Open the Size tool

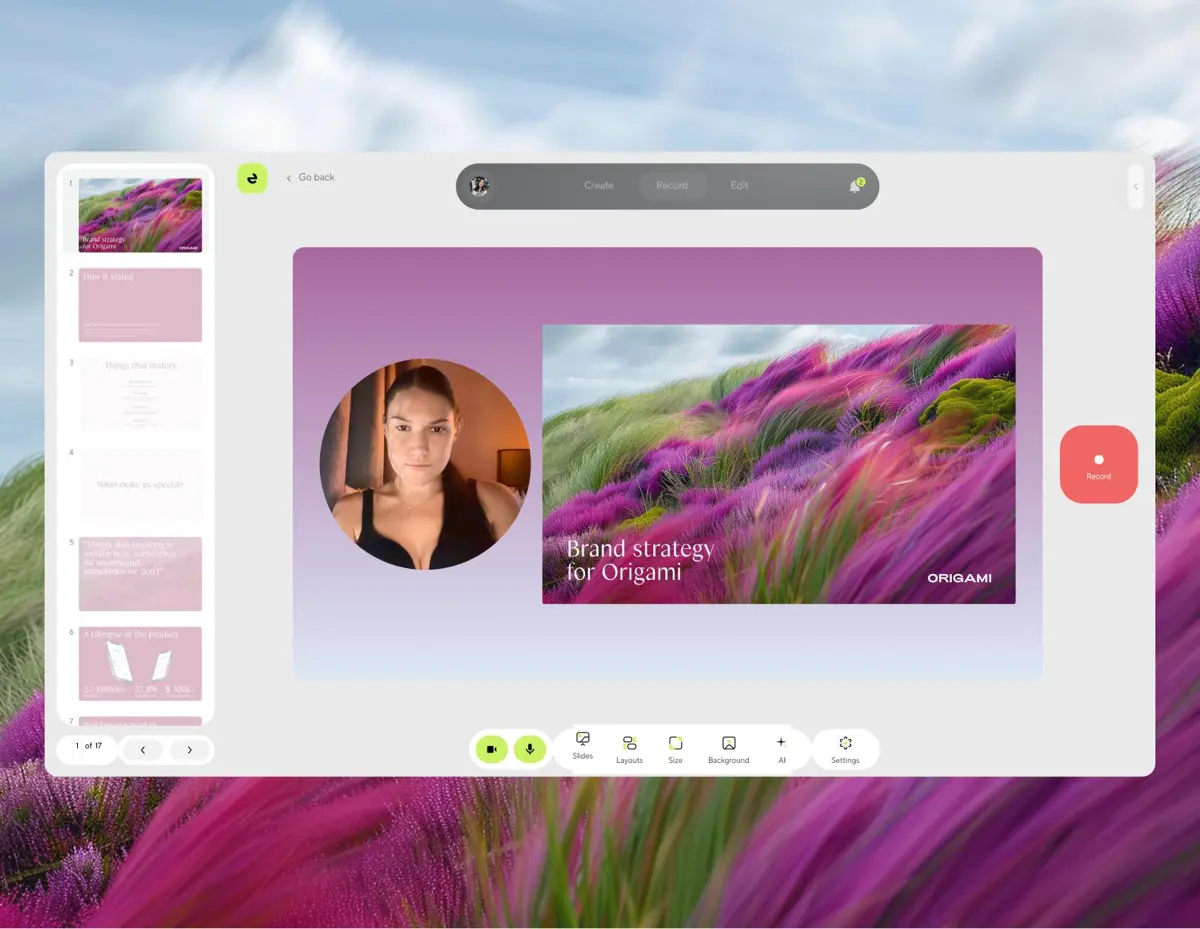pos(675,749)
